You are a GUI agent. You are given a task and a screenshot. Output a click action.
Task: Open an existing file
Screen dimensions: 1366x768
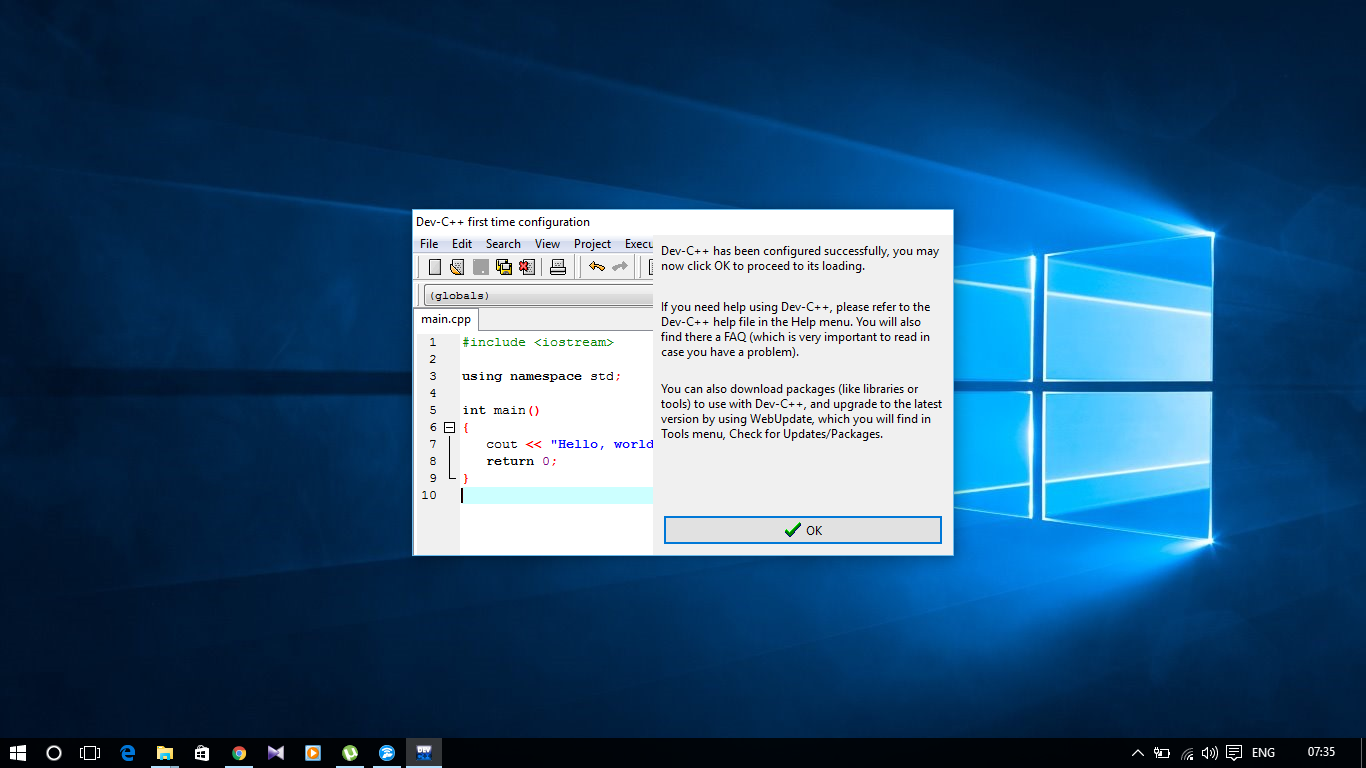tap(457, 266)
